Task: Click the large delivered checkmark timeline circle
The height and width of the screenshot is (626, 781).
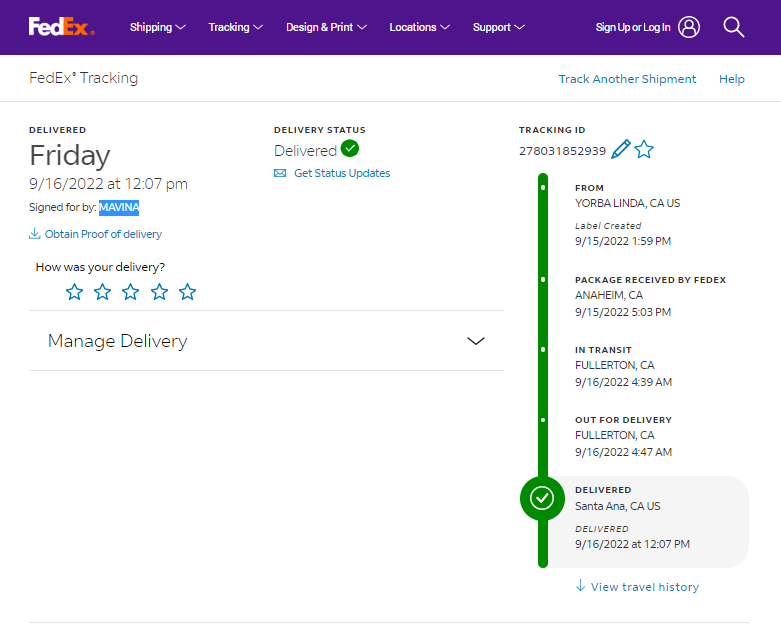Action: 542,498
